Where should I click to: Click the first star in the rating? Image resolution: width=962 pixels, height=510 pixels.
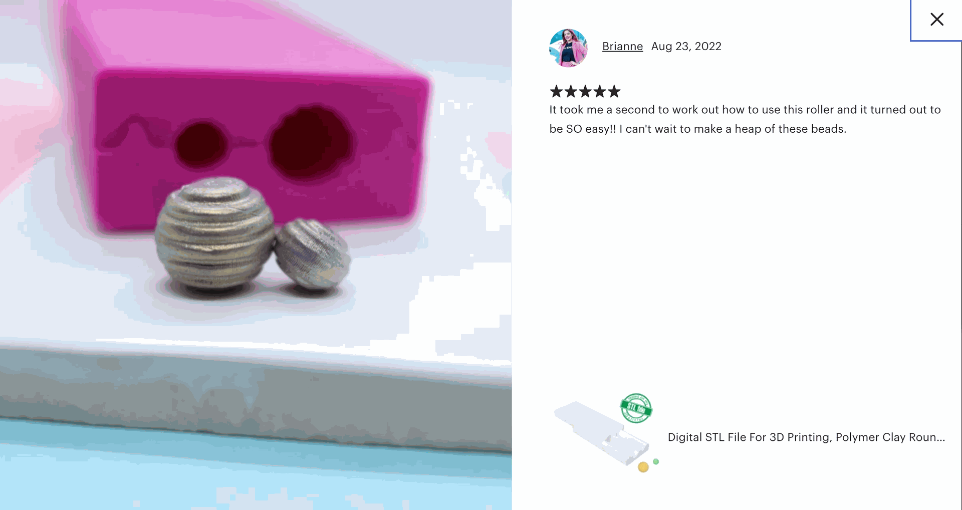[556, 91]
